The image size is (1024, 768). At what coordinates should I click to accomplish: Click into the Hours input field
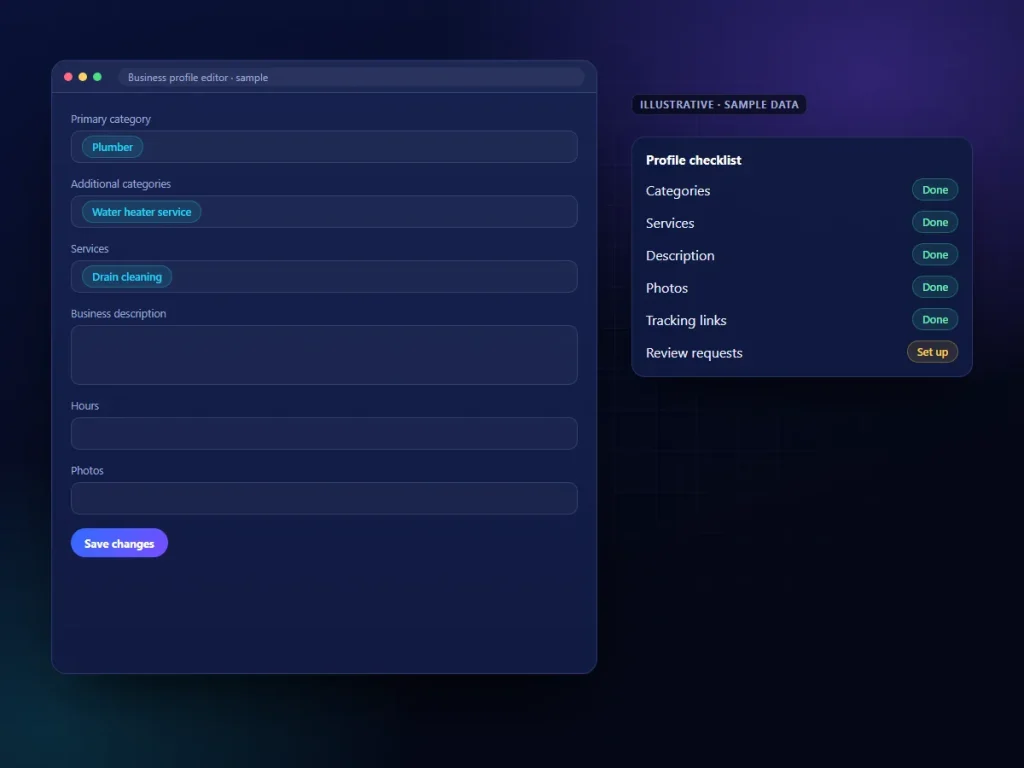tap(324, 433)
